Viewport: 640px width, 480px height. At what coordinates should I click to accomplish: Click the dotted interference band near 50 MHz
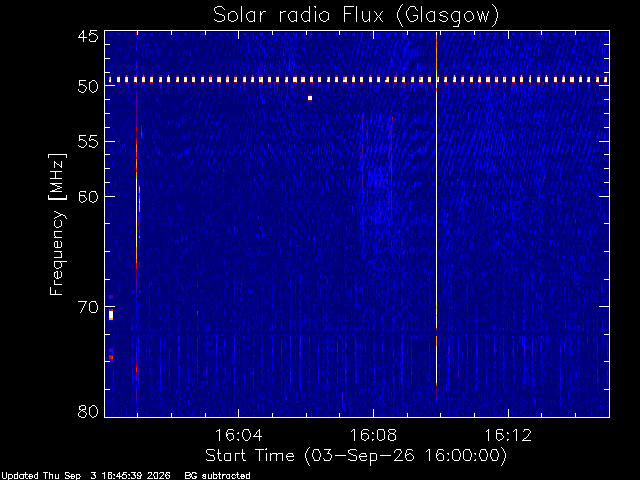point(357,80)
